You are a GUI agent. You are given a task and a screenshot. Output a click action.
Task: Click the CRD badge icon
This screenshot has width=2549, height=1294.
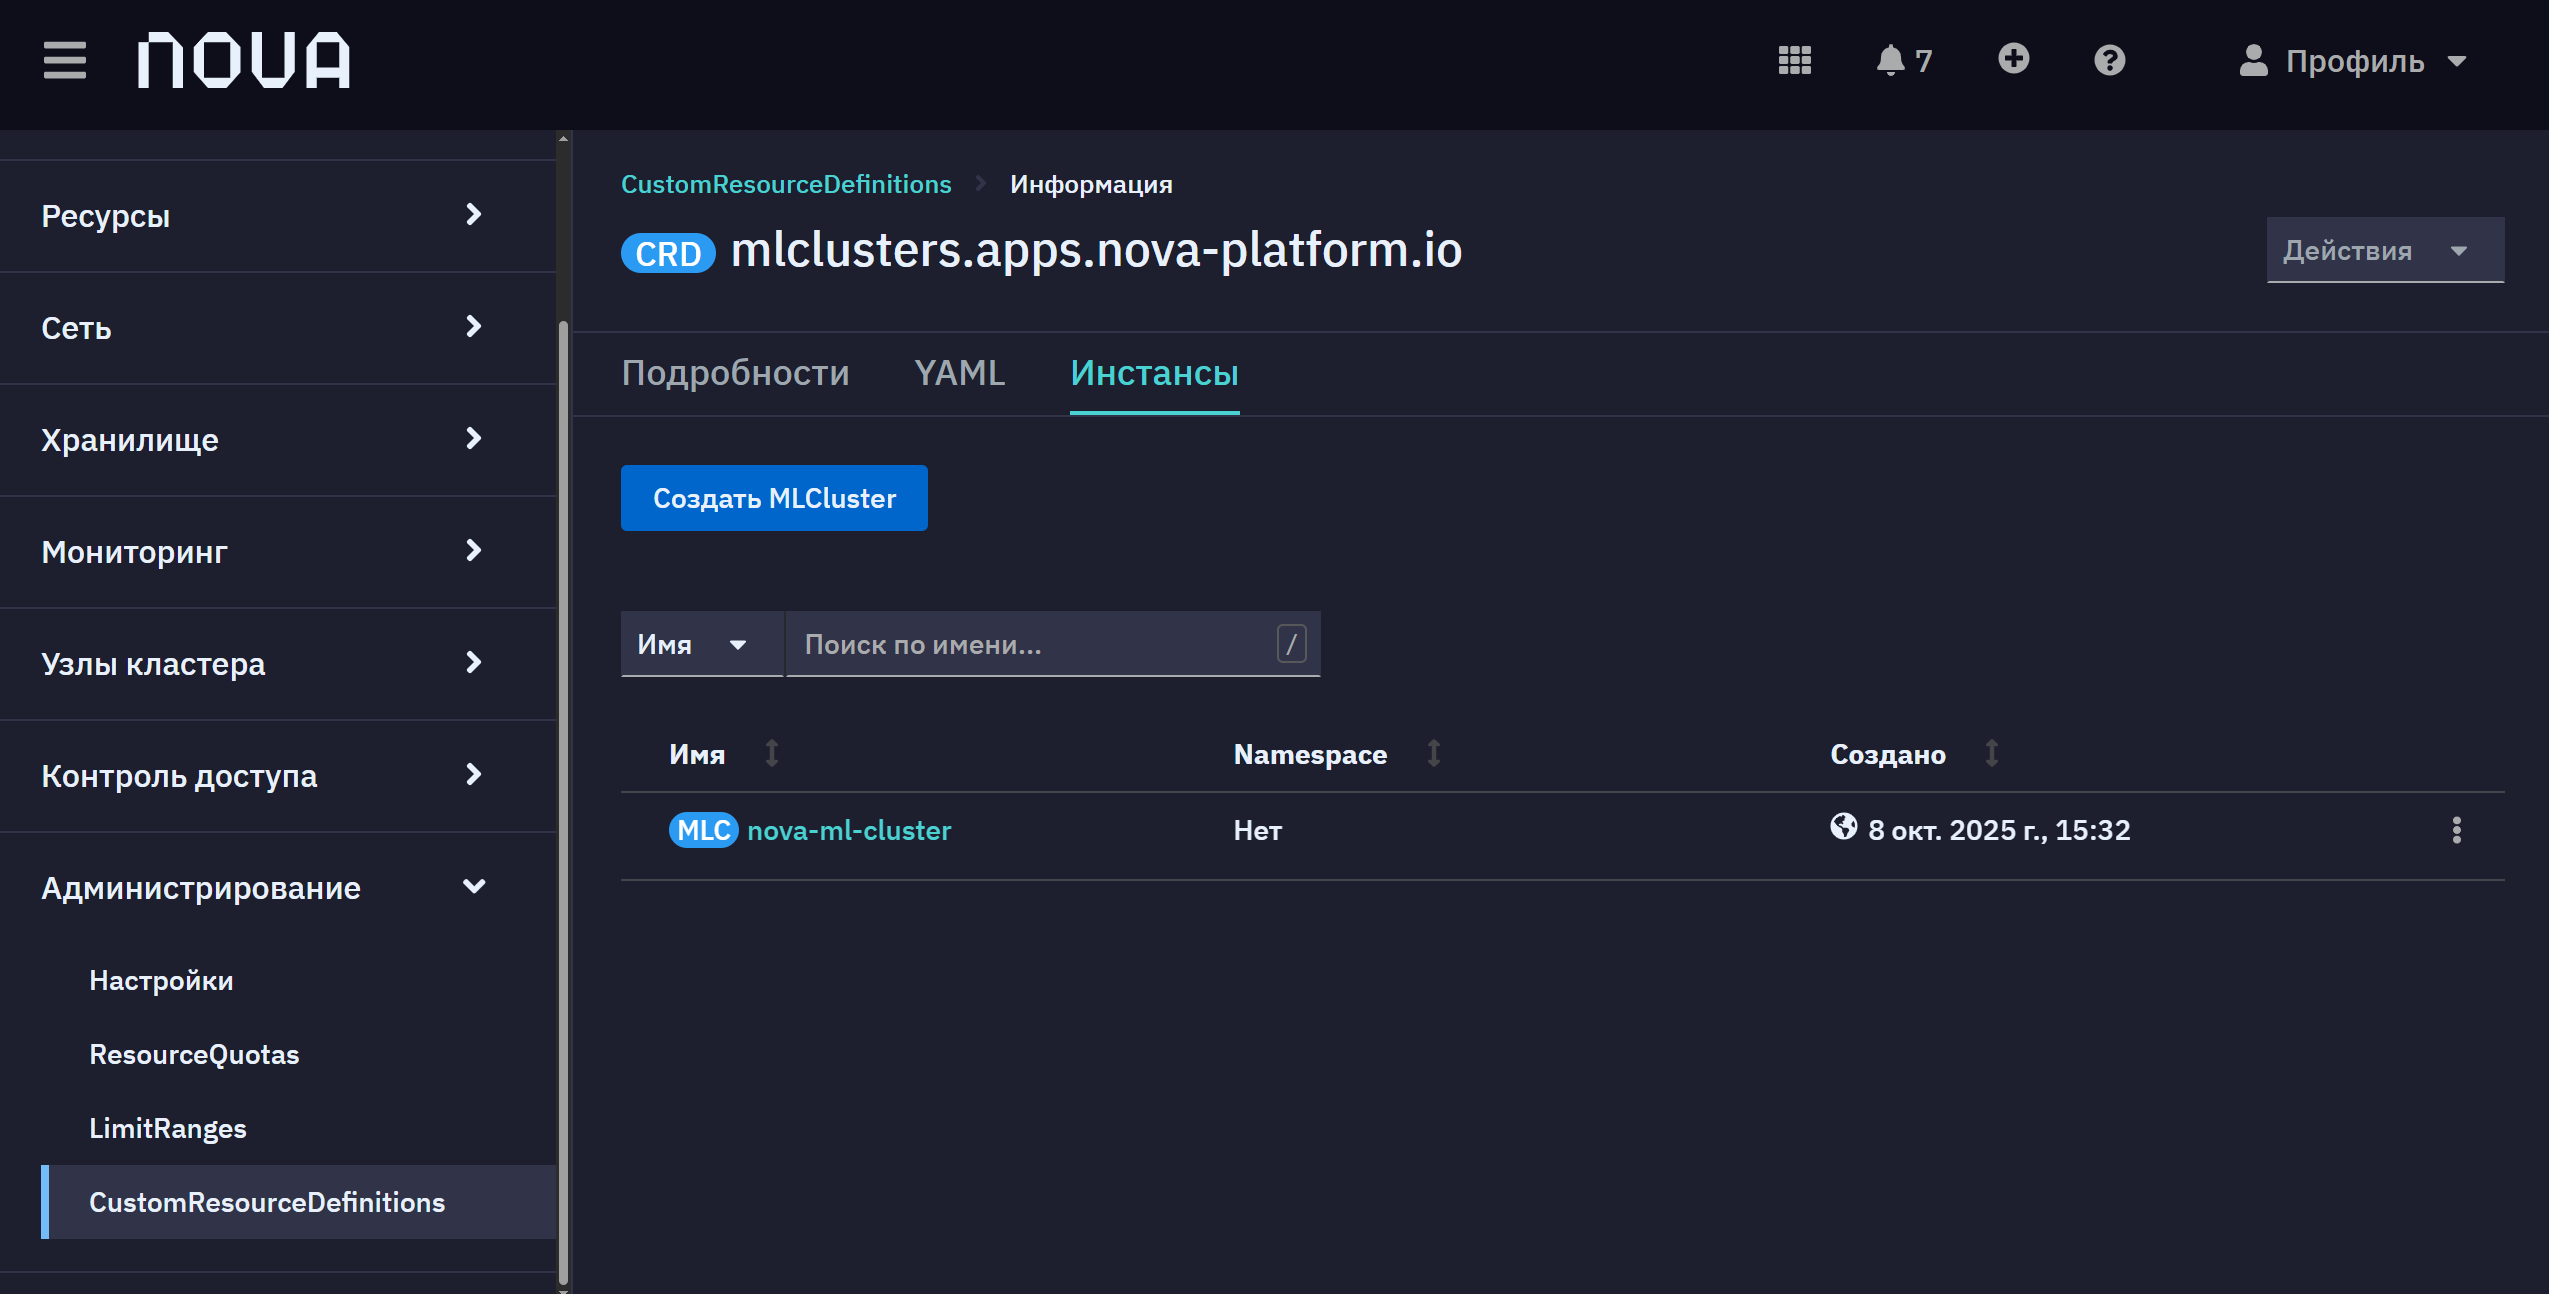(x=668, y=252)
